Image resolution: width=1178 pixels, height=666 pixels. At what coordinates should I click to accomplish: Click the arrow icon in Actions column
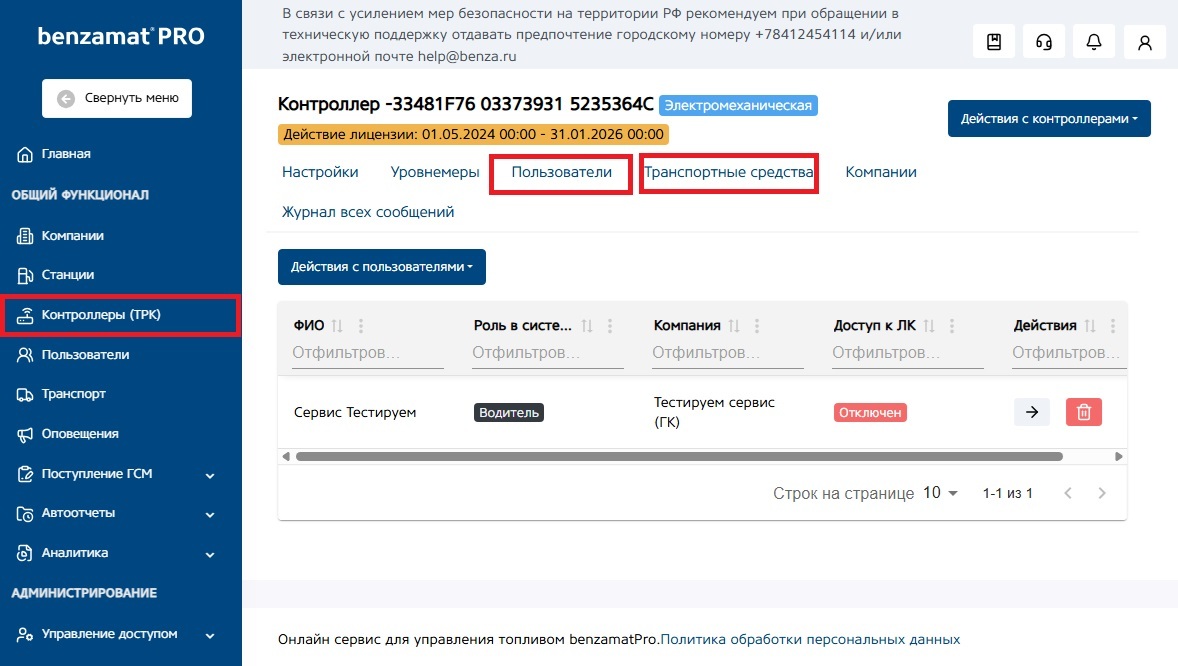[1032, 412]
